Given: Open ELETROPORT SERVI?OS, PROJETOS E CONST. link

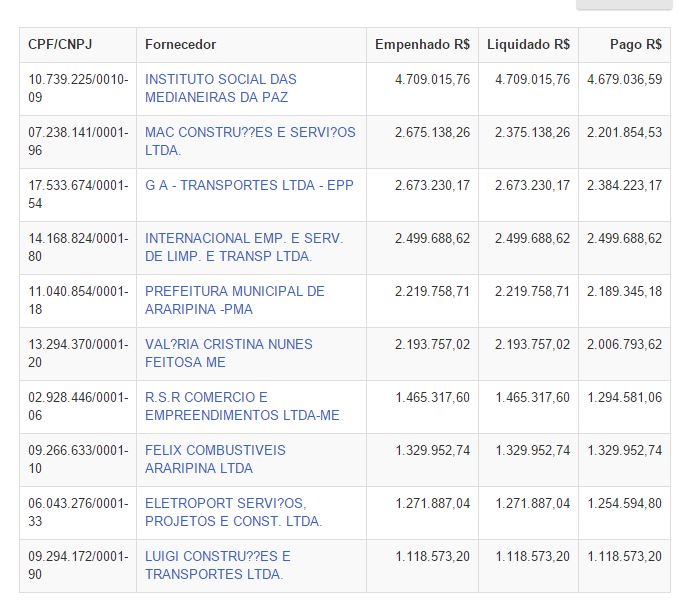Looking at the screenshot, I should [x=233, y=513].
